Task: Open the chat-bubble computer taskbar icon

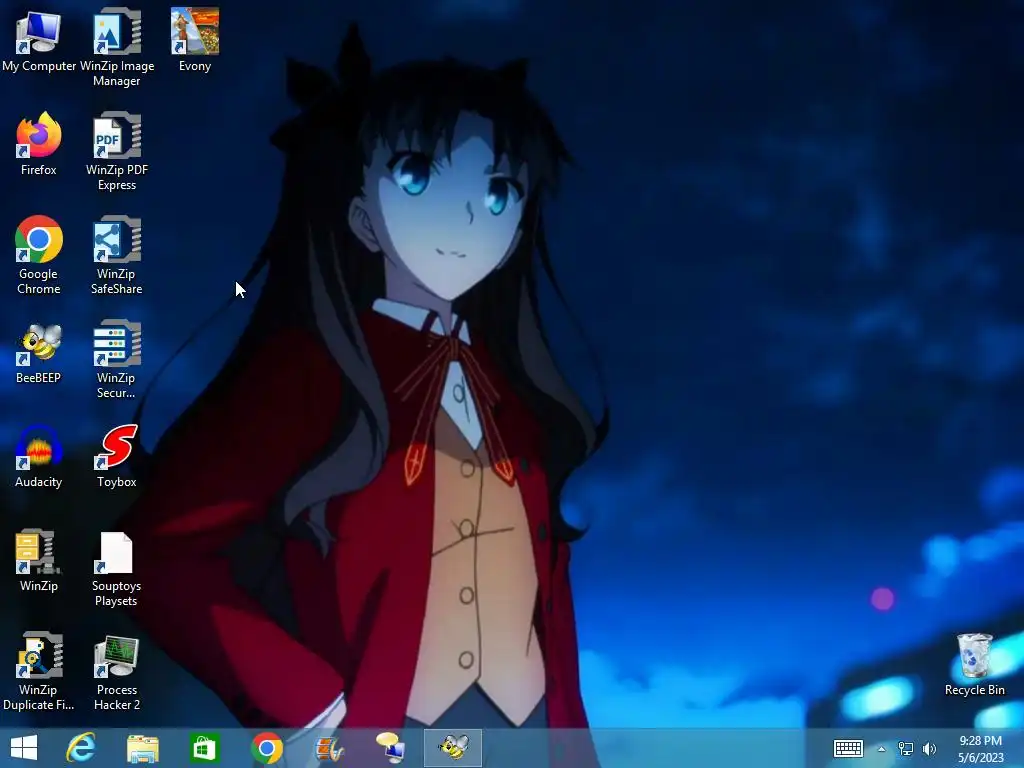Action: tap(391, 748)
